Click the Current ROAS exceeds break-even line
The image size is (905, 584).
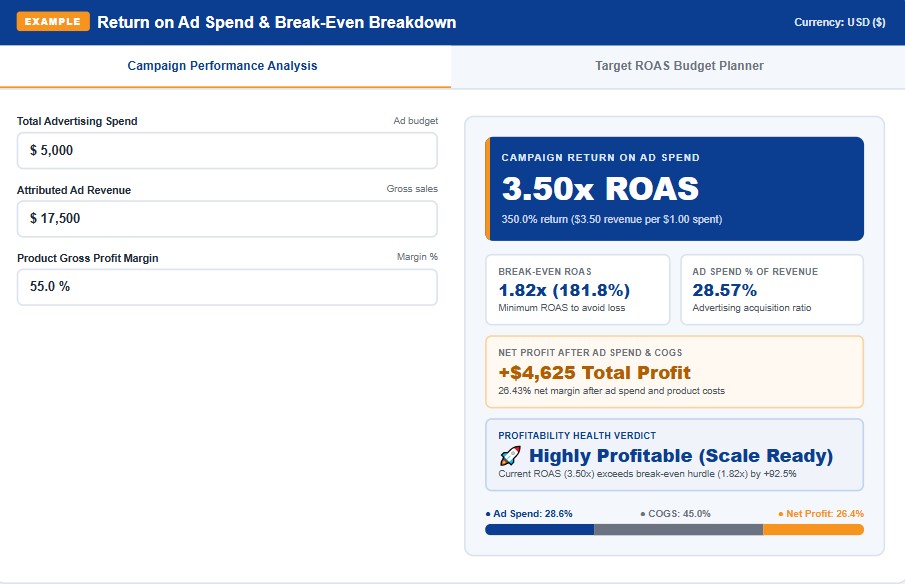(x=647, y=474)
